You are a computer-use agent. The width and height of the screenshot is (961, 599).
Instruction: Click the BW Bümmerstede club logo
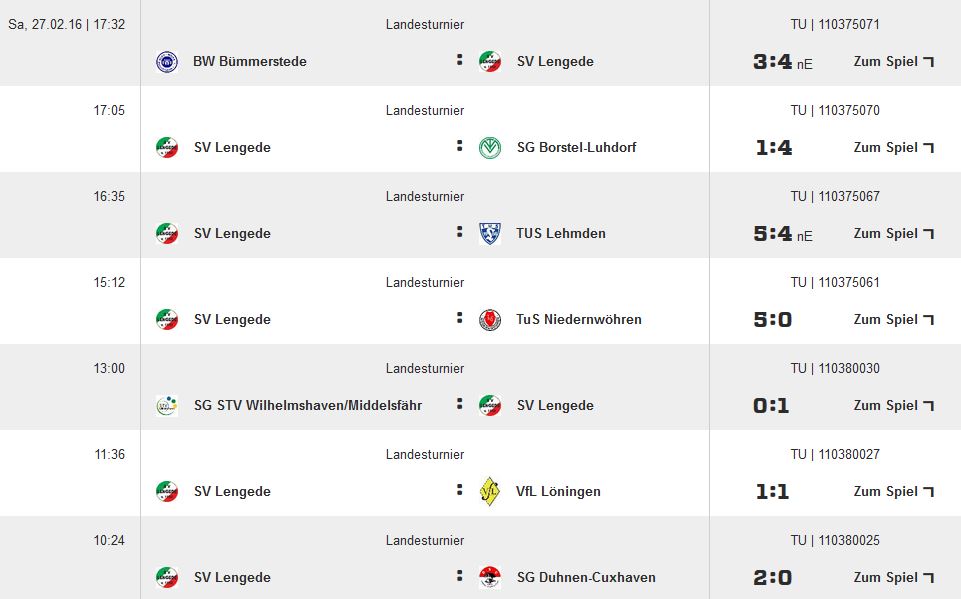[167, 62]
